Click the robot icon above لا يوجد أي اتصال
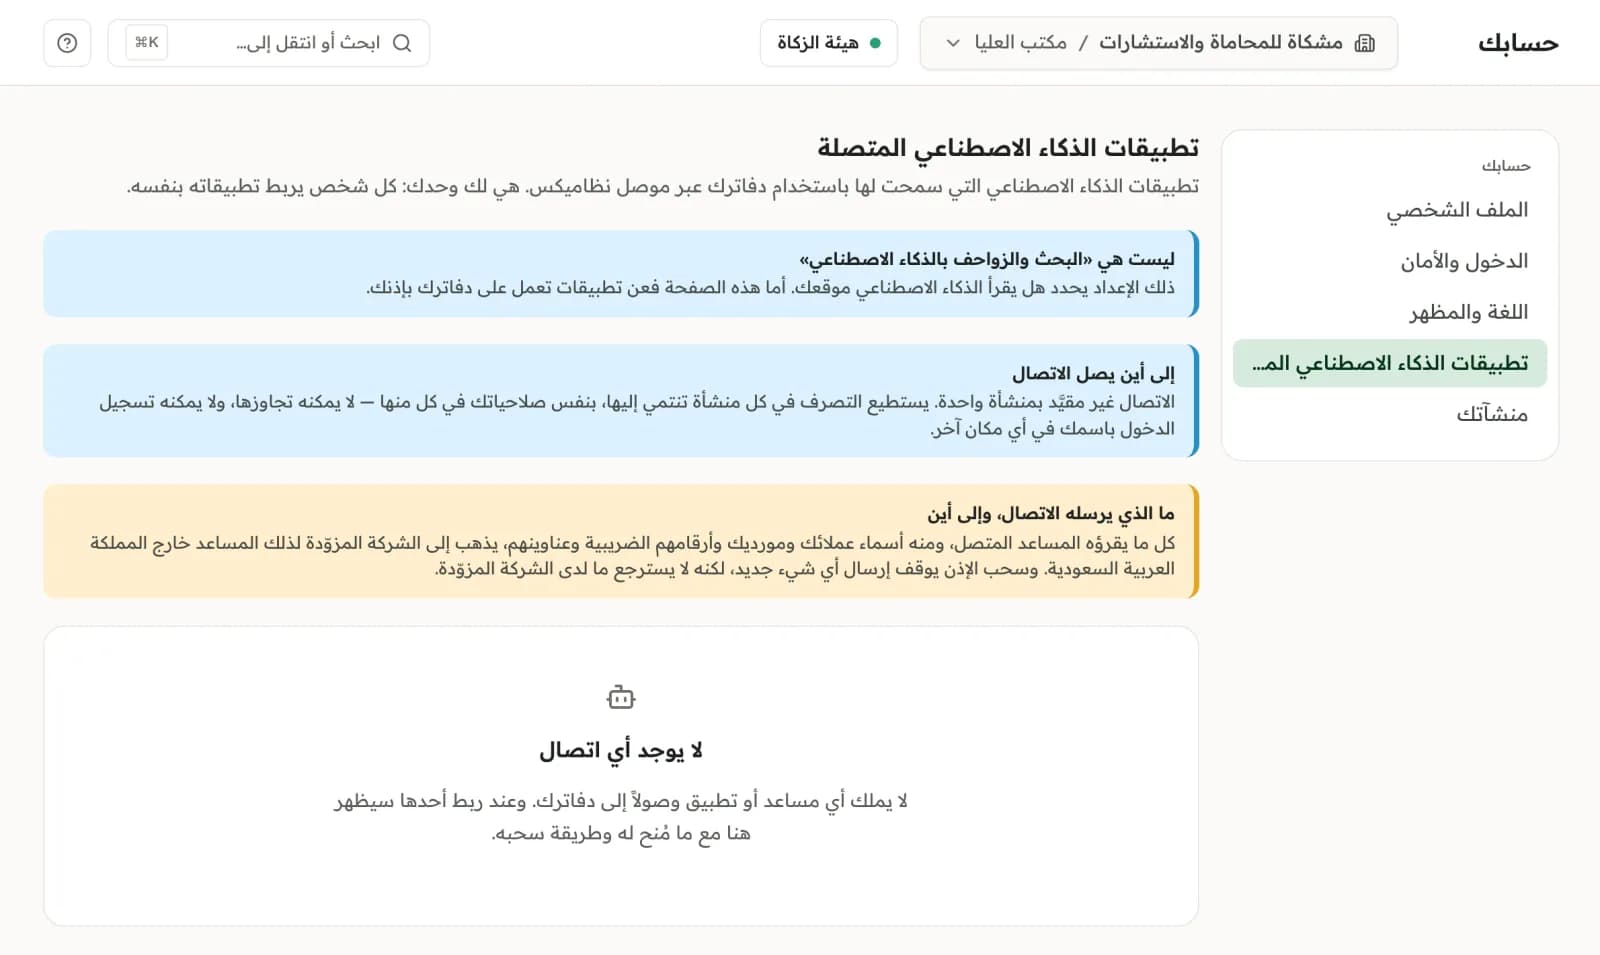1600x955 pixels. (x=621, y=697)
